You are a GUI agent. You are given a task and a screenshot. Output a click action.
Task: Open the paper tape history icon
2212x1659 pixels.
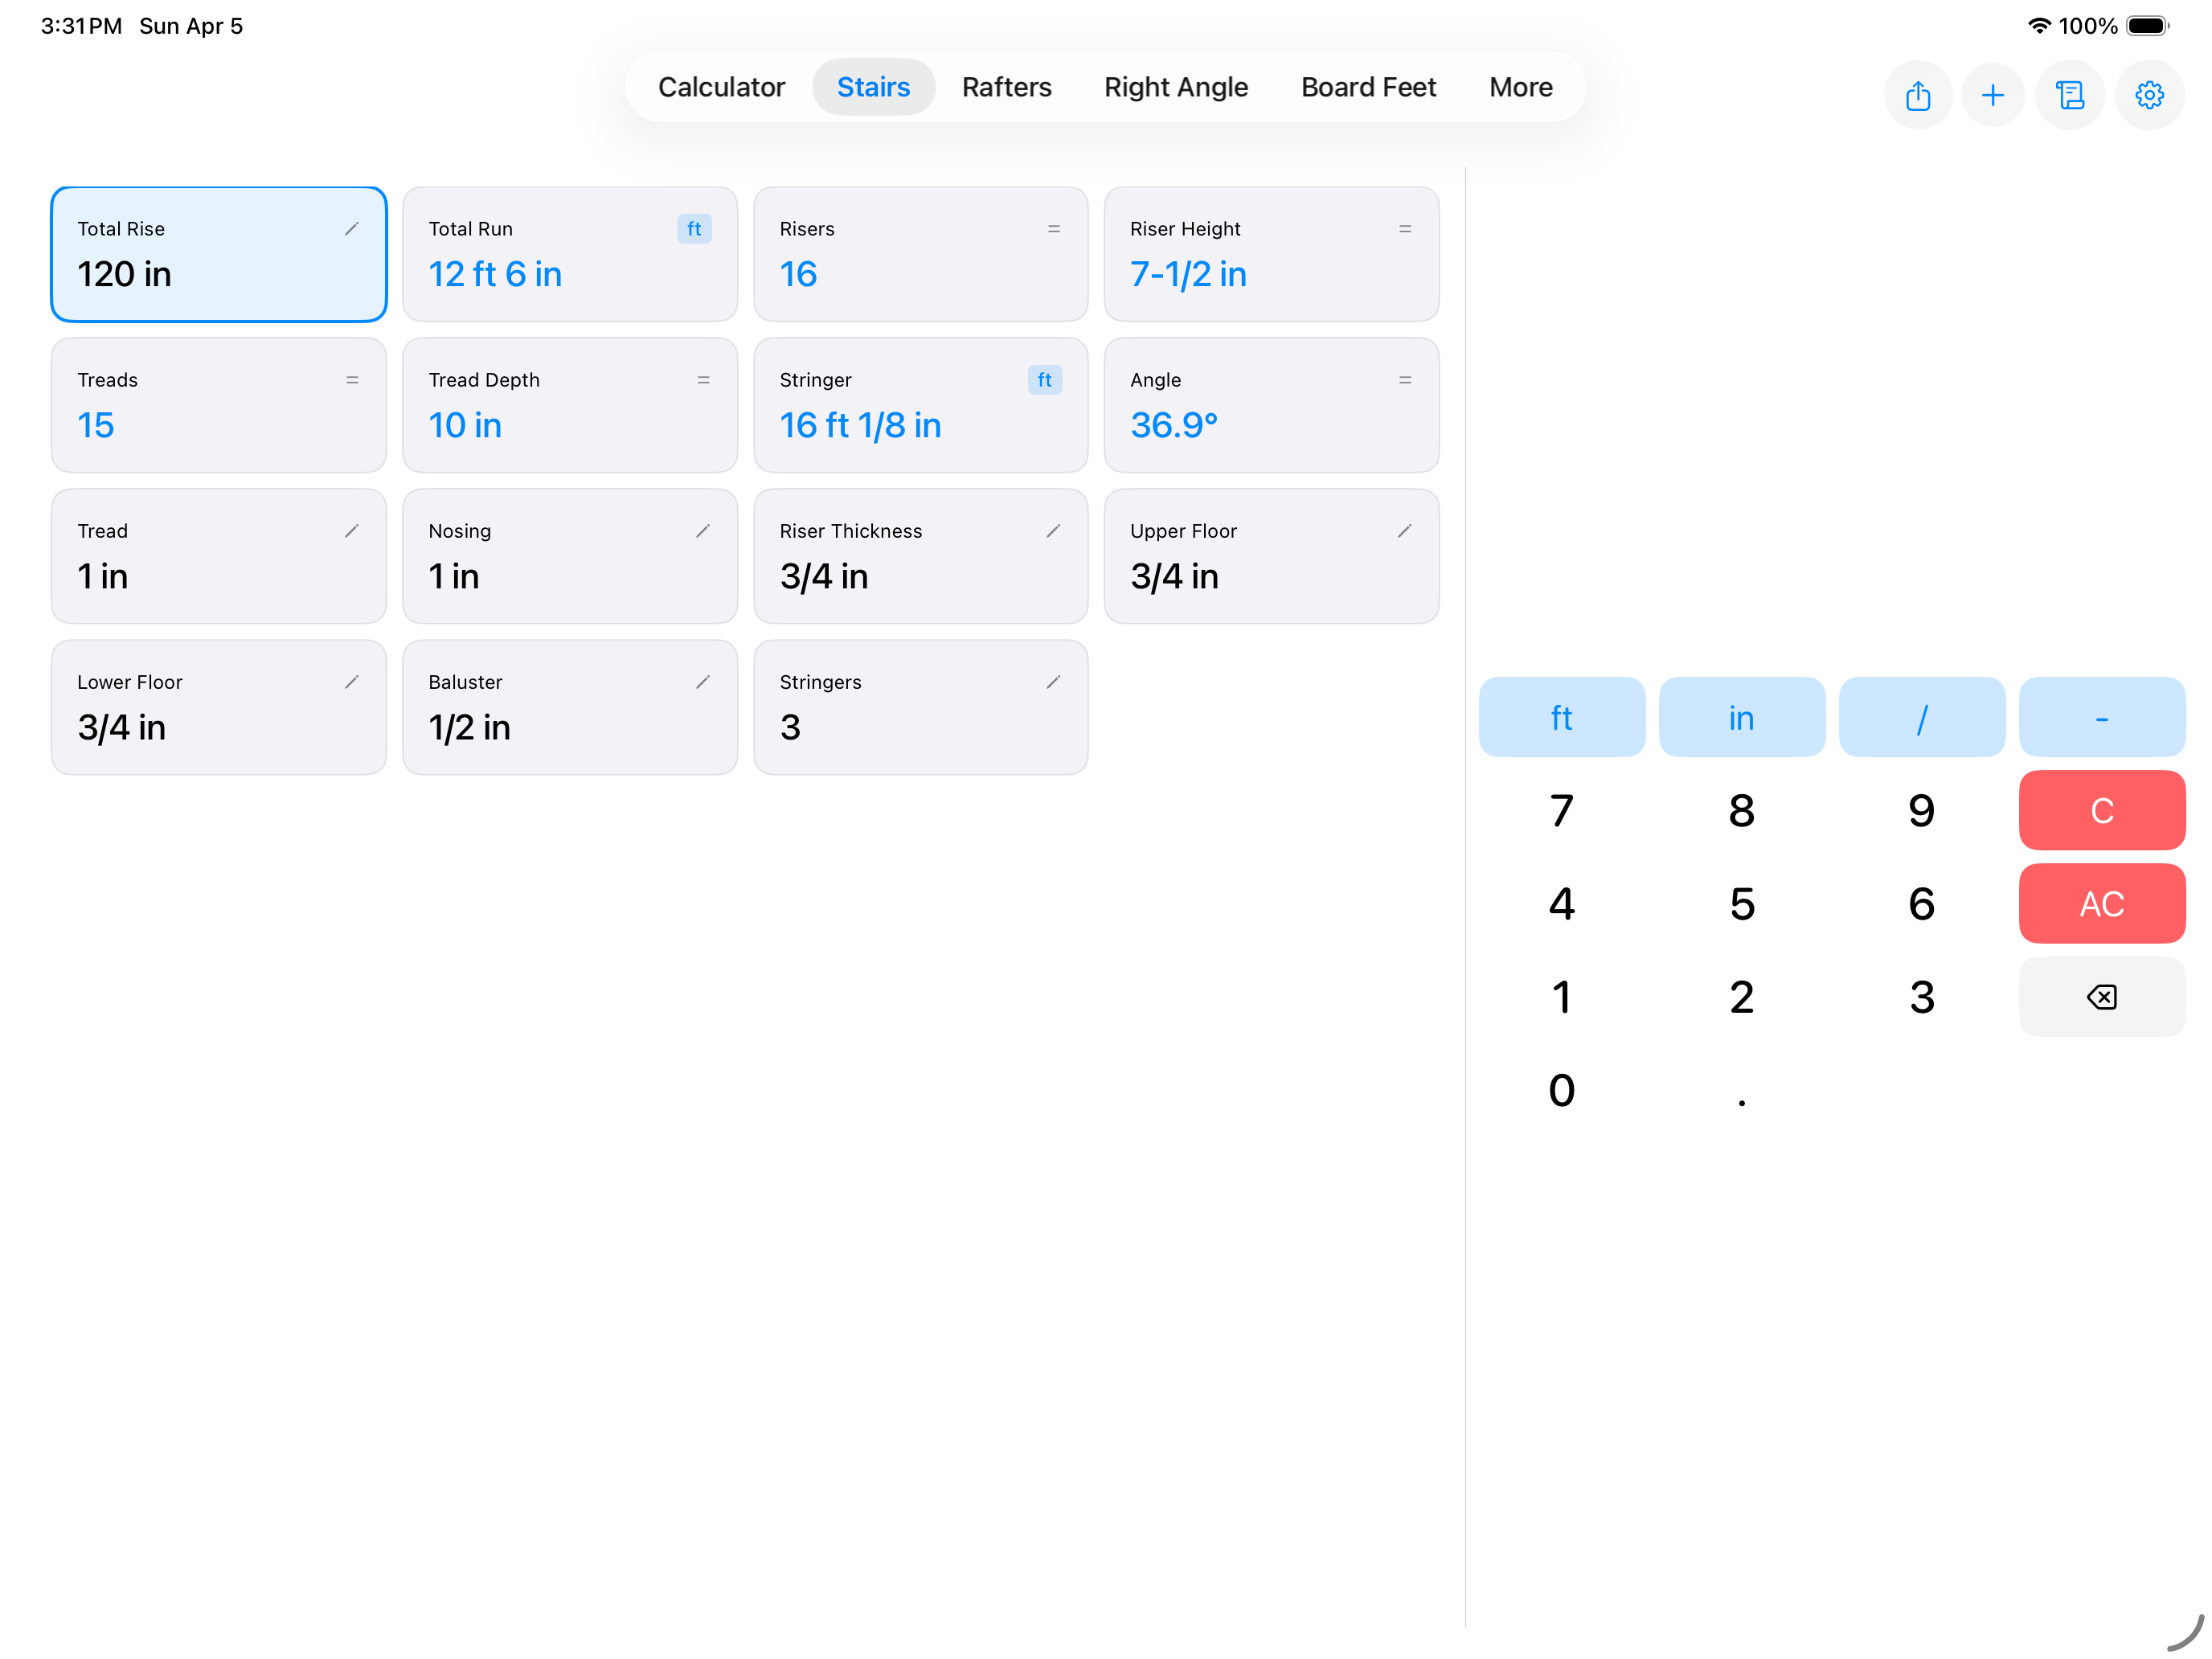click(2071, 95)
